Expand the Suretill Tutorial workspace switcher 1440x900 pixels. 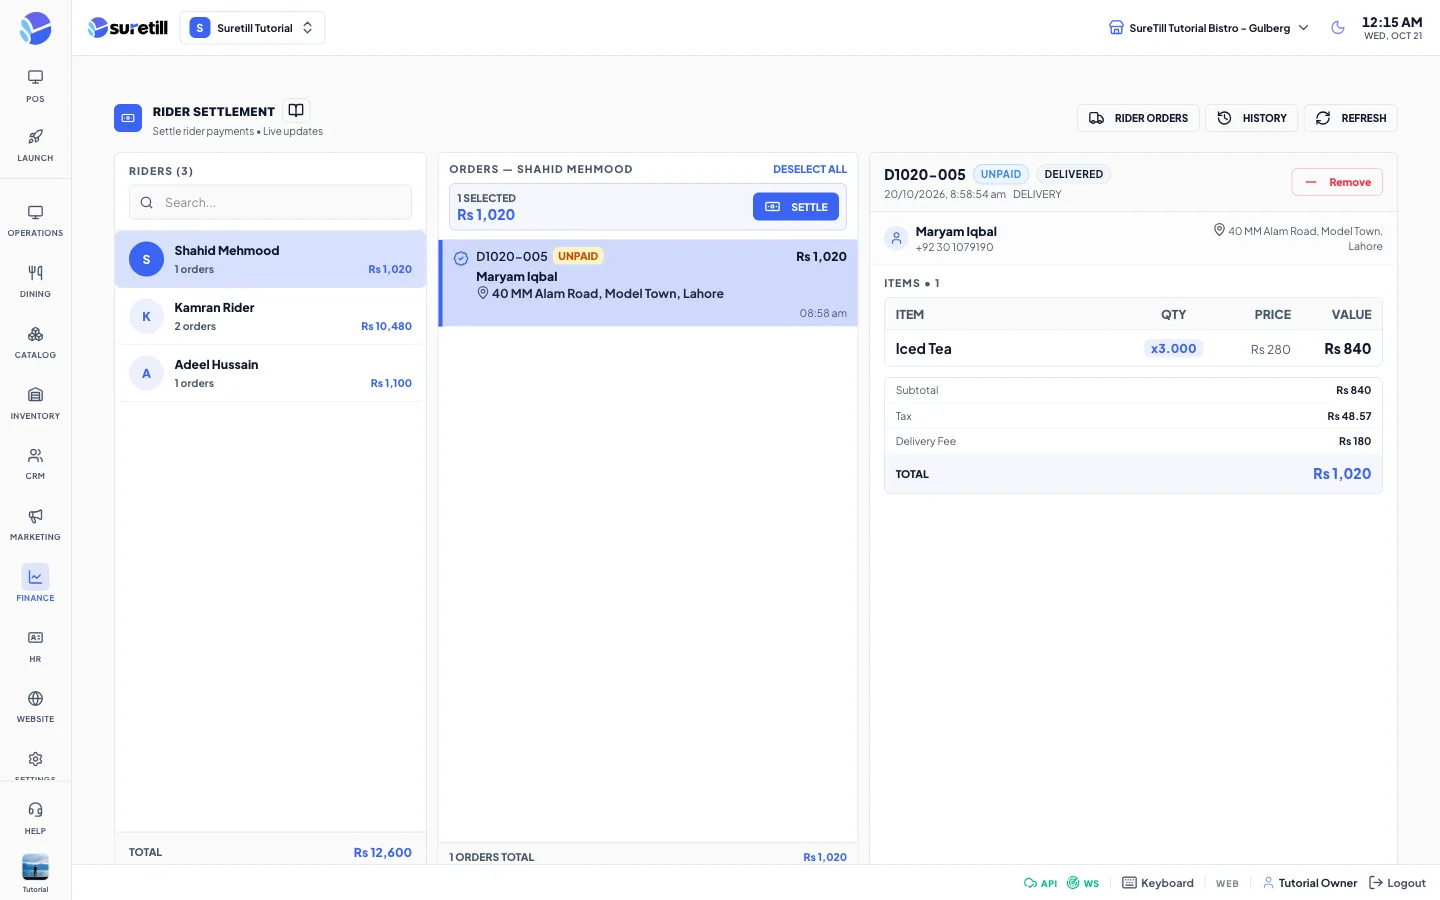click(x=252, y=28)
